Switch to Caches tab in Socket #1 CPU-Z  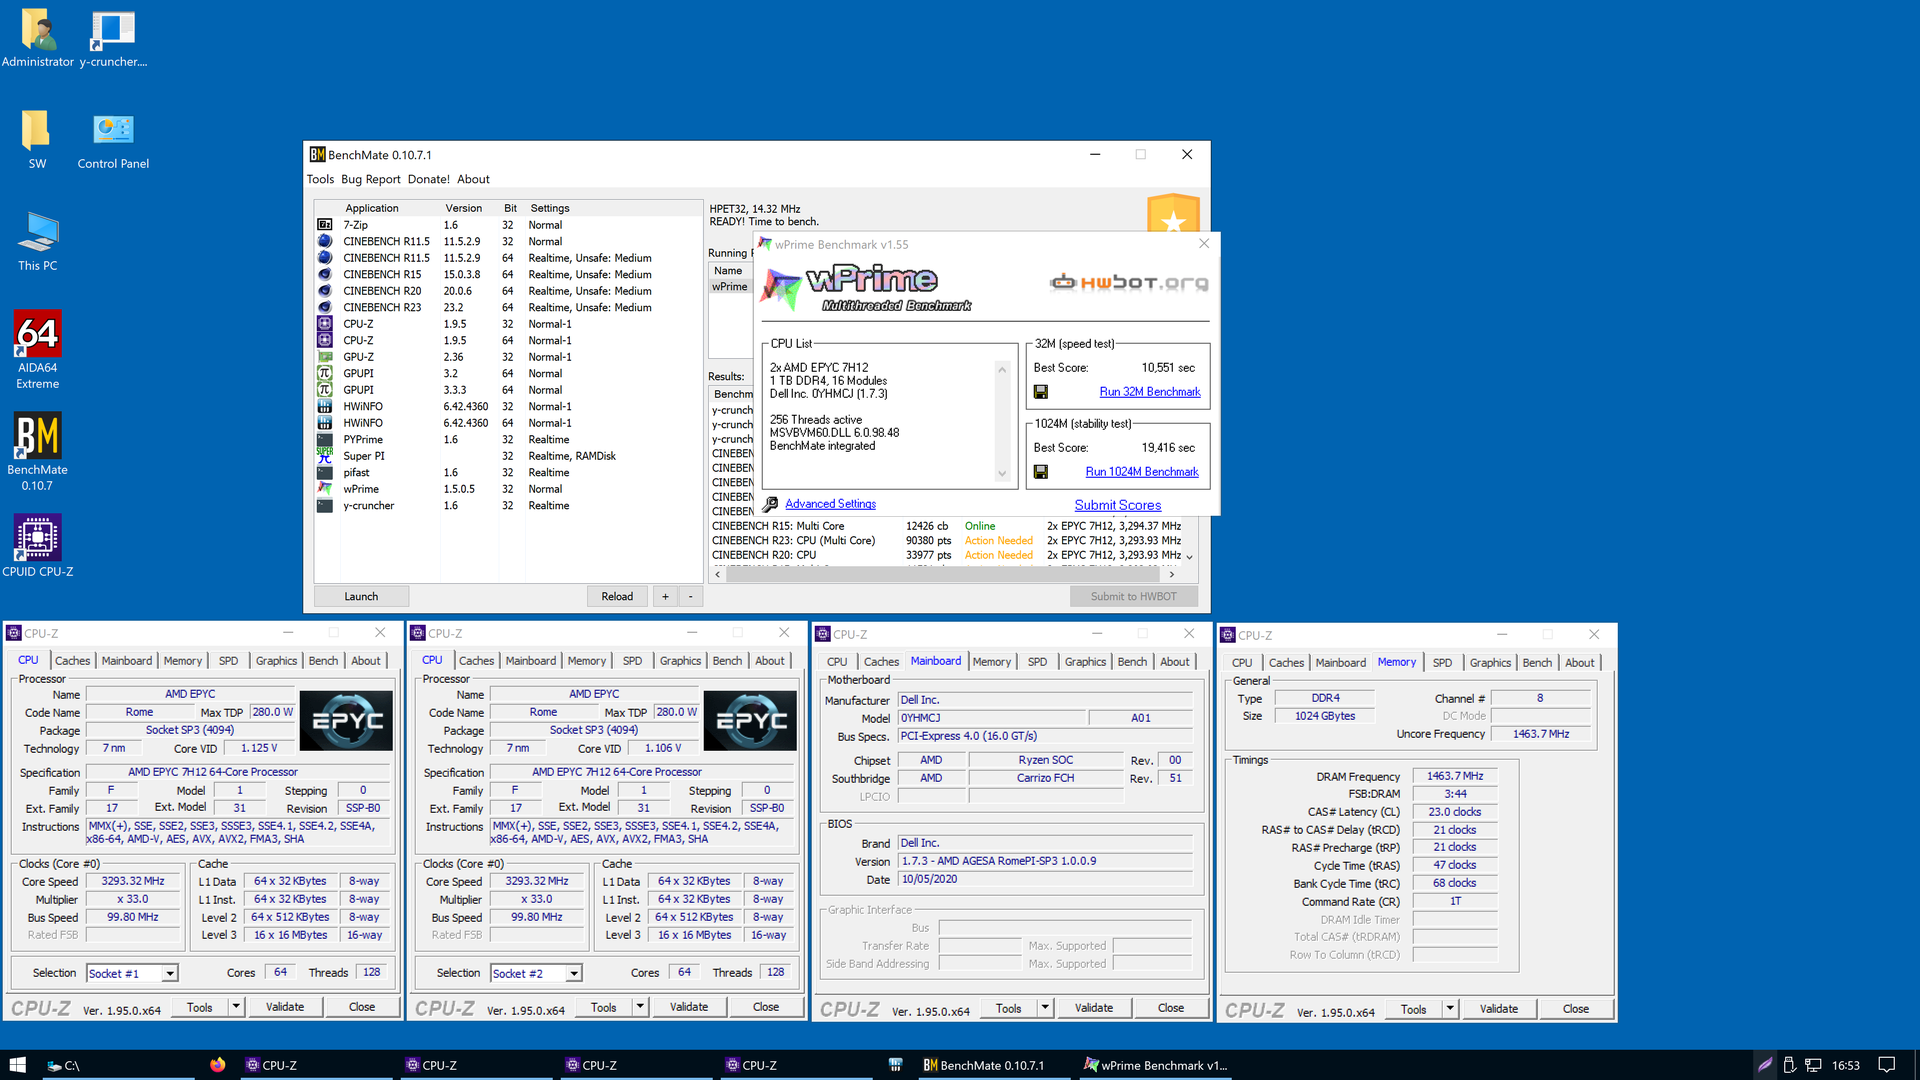(72, 661)
